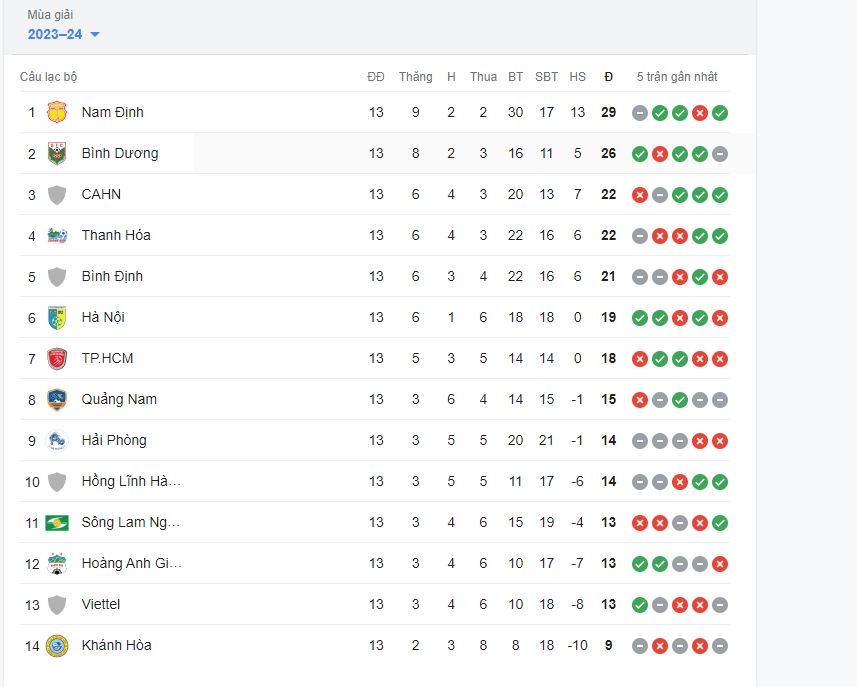
Task: Click the Sông Lam Nghệ An logo
Action: (x=57, y=522)
